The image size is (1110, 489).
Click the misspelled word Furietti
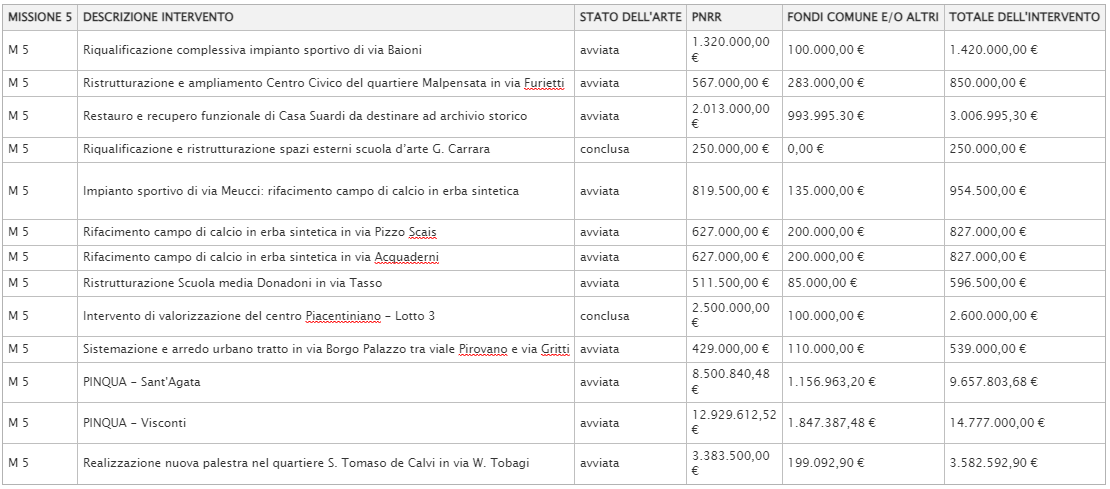tap(544, 84)
